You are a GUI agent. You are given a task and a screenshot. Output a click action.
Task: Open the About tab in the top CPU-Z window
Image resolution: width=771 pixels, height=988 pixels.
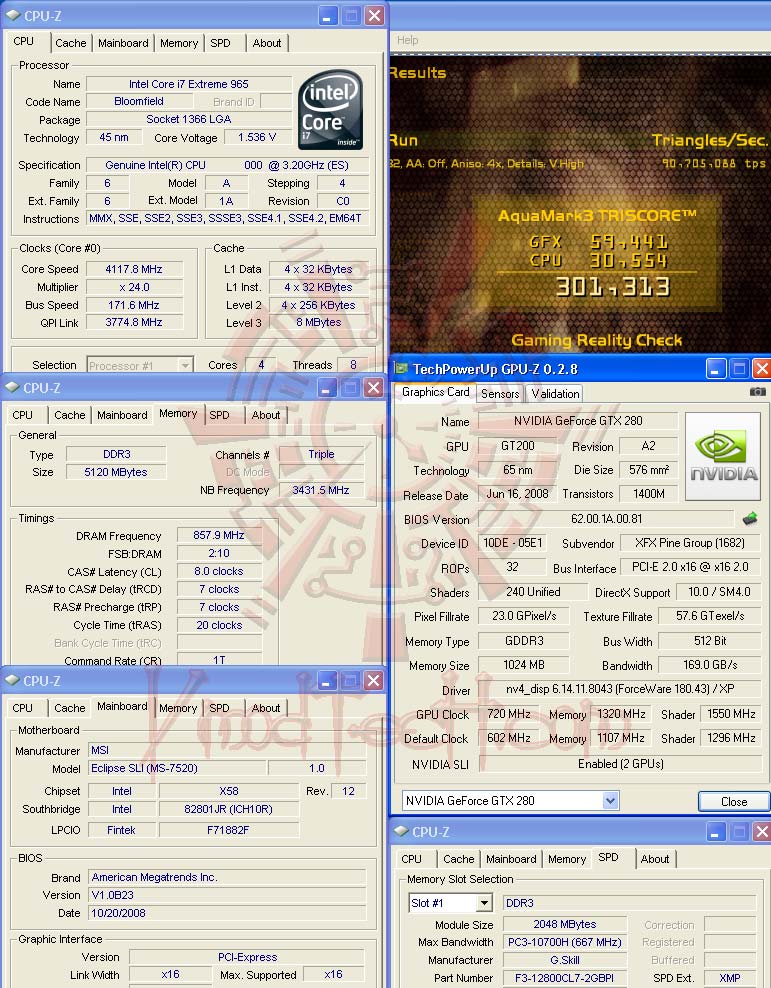(266, 43)
